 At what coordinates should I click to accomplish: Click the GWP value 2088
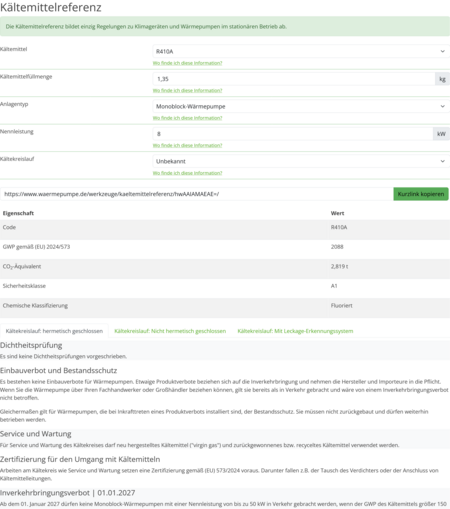tap(337, 247)
